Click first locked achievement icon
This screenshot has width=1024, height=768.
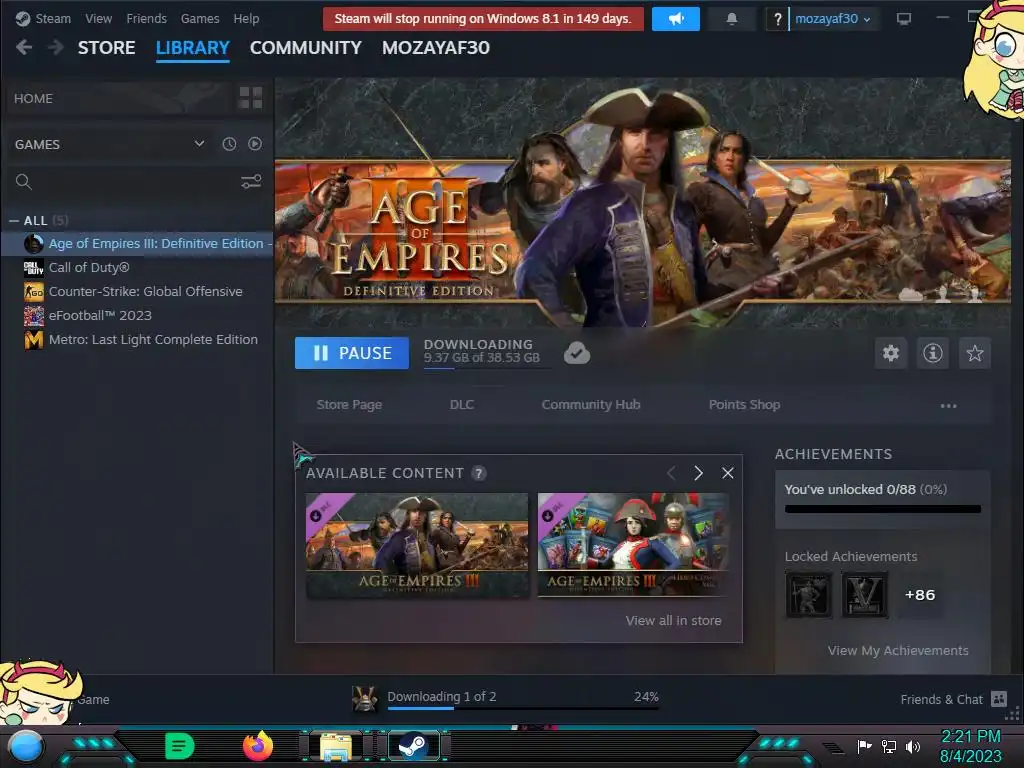click(x=808, y=594)
